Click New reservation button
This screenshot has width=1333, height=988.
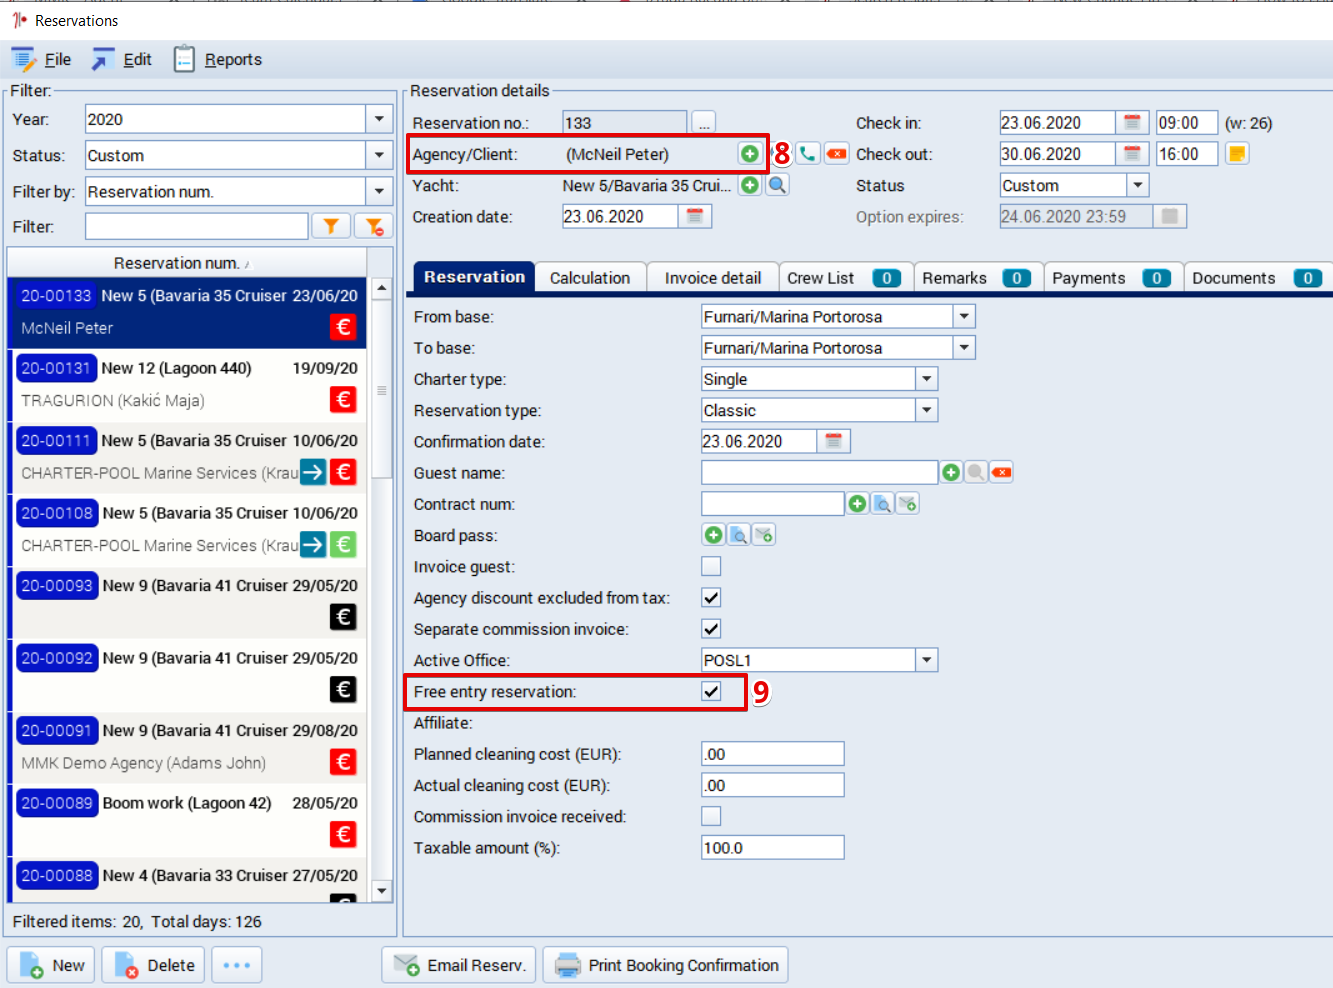tap(51, 965)
